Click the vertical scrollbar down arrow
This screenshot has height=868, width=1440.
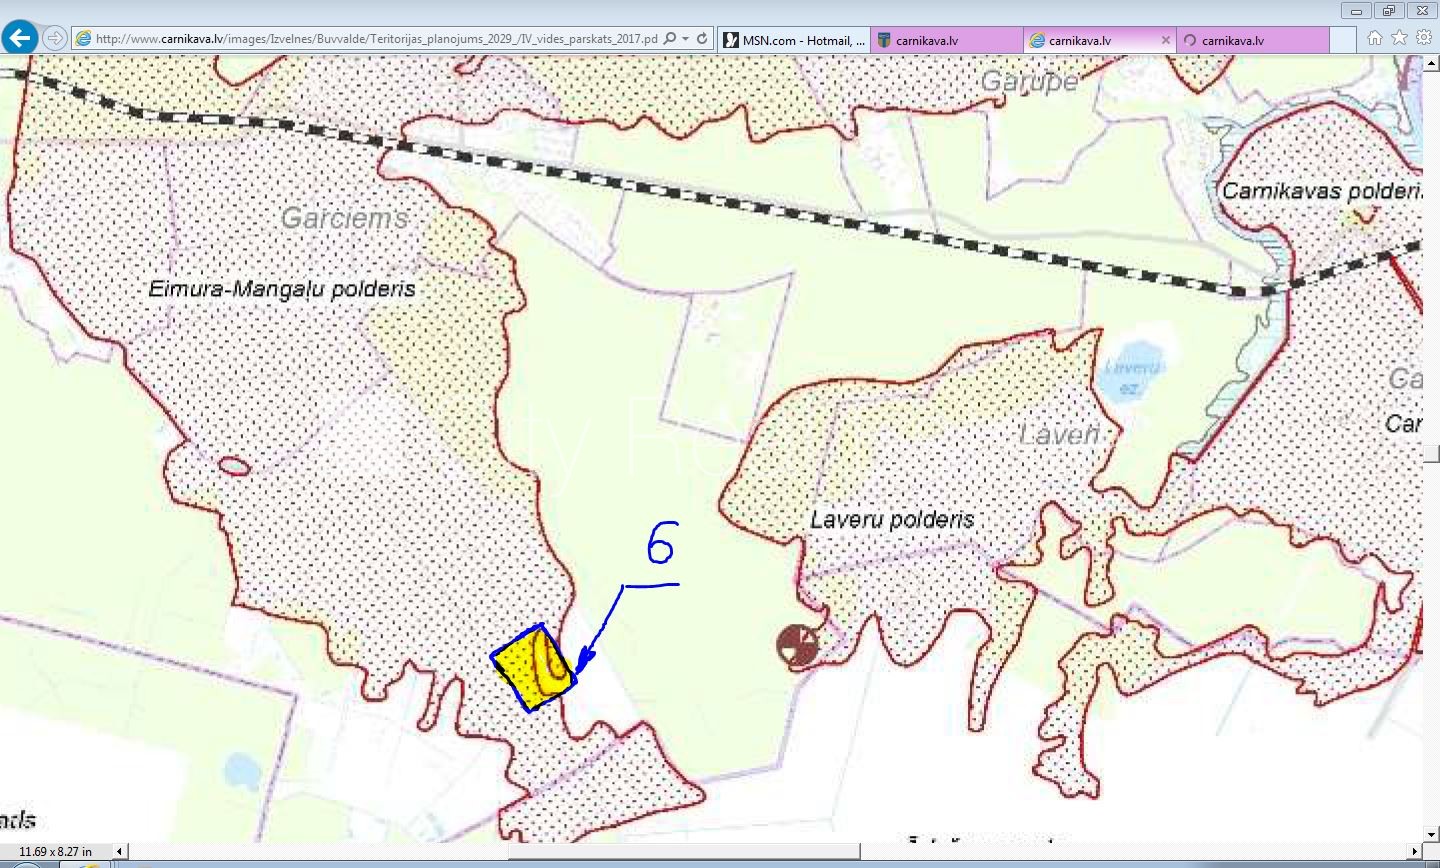click(x=1431, y=834)
